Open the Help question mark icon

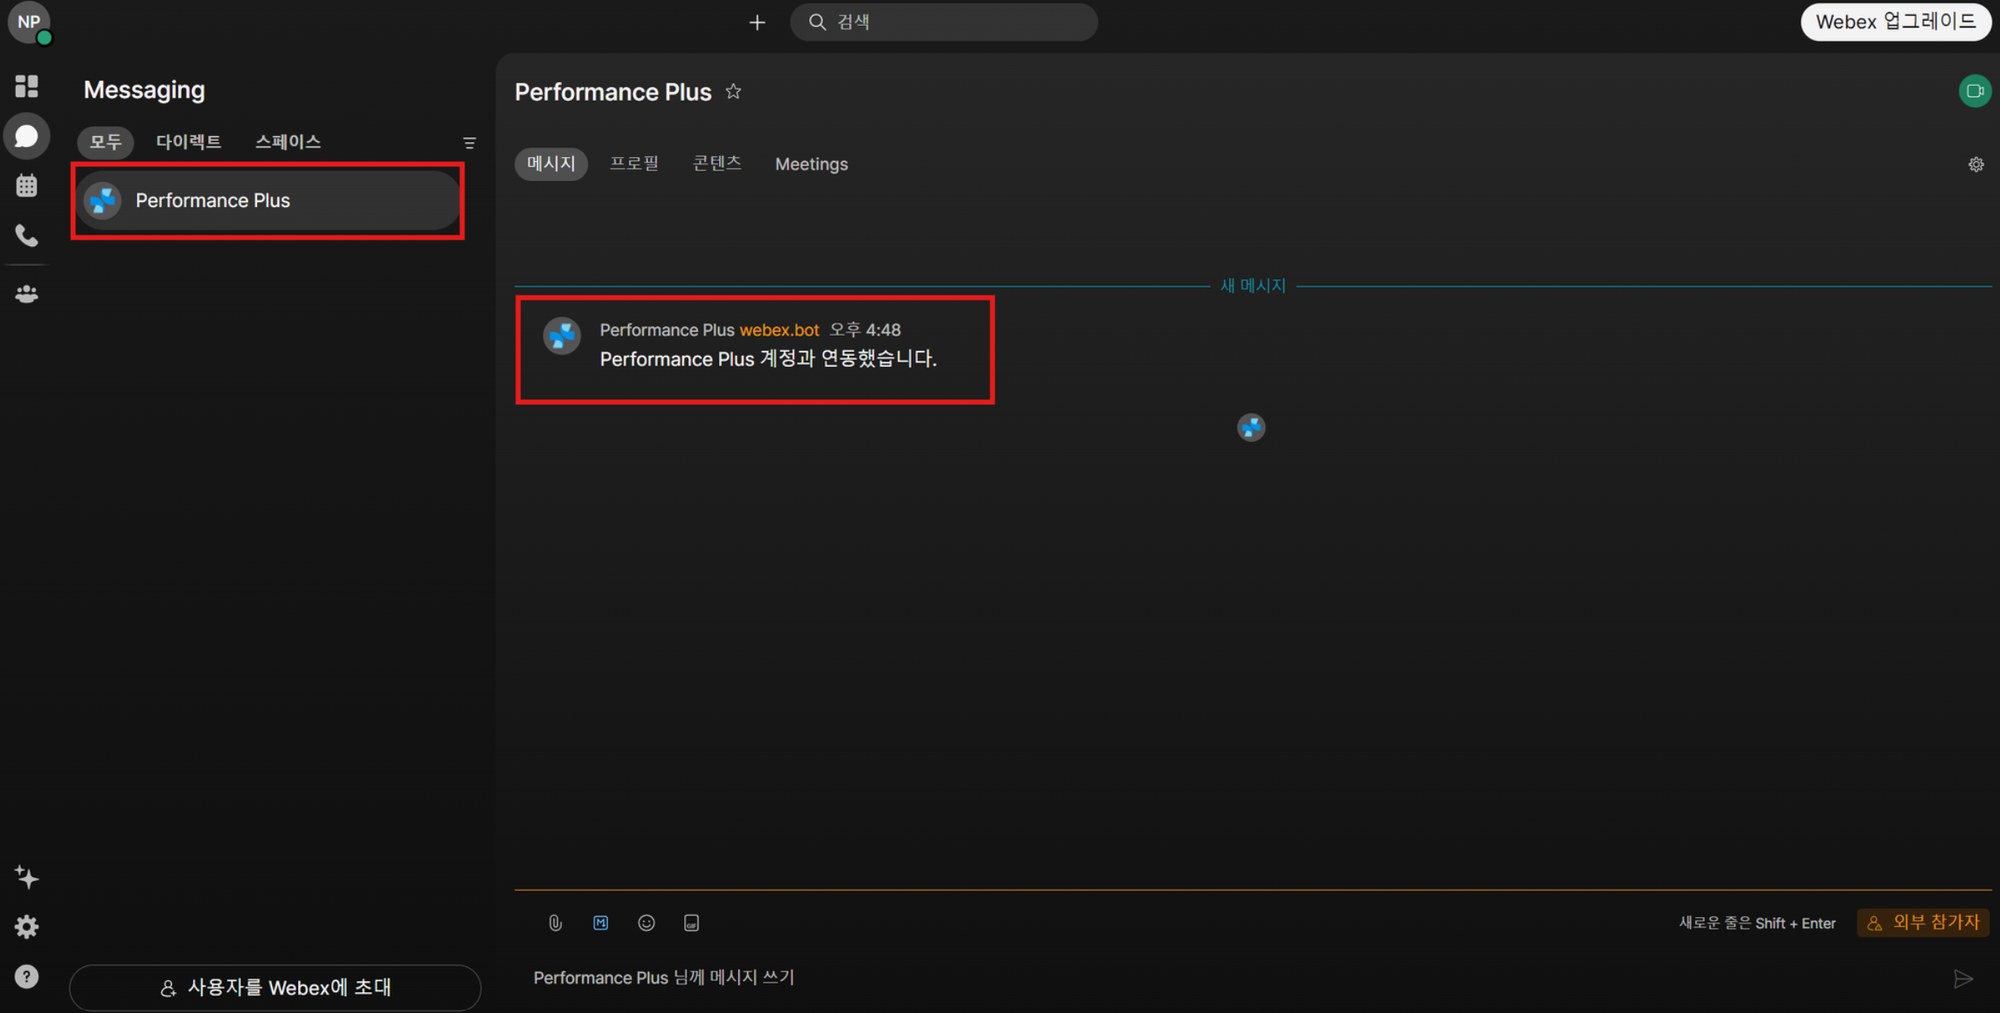27,977
